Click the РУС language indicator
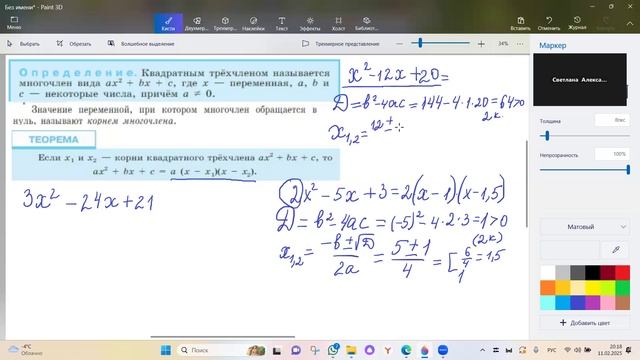This screenshot has width=640, height=360. pos(551,350)
